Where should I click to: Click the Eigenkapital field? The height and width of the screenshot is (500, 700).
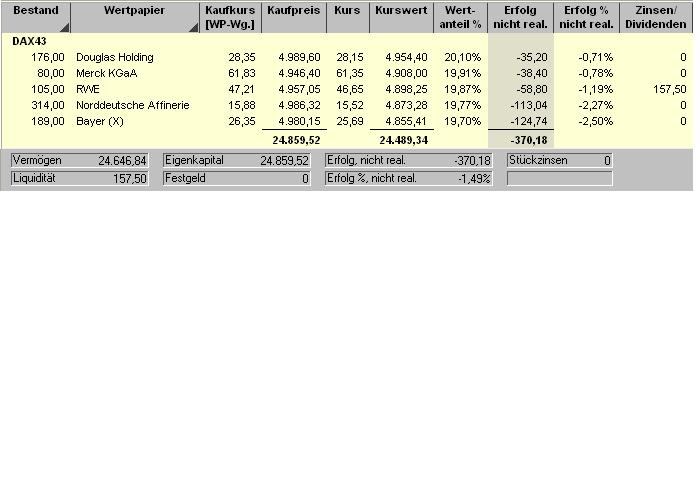point(237,160)
